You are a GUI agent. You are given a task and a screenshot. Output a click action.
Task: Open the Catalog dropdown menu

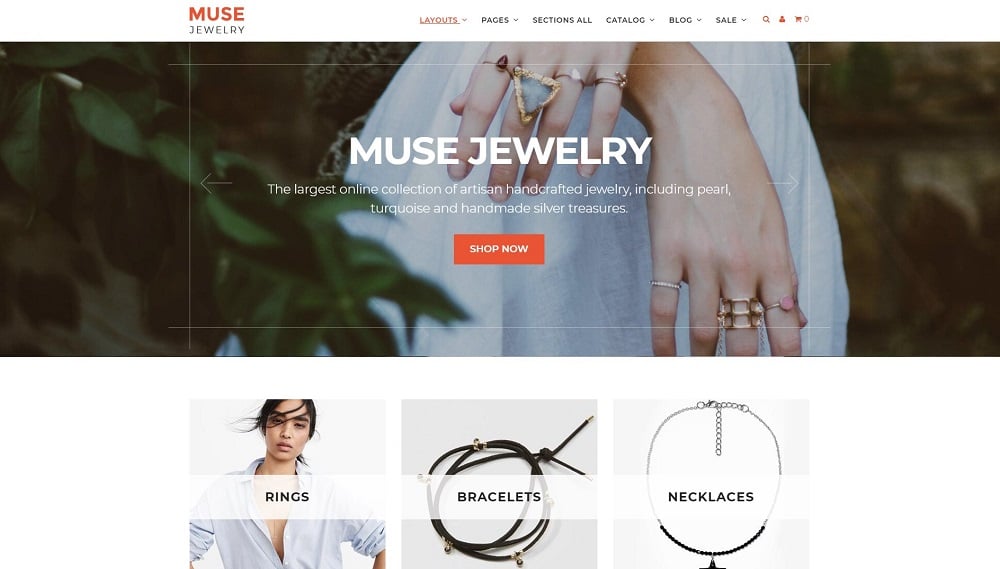pyautogui.click(x=630, y=20)
